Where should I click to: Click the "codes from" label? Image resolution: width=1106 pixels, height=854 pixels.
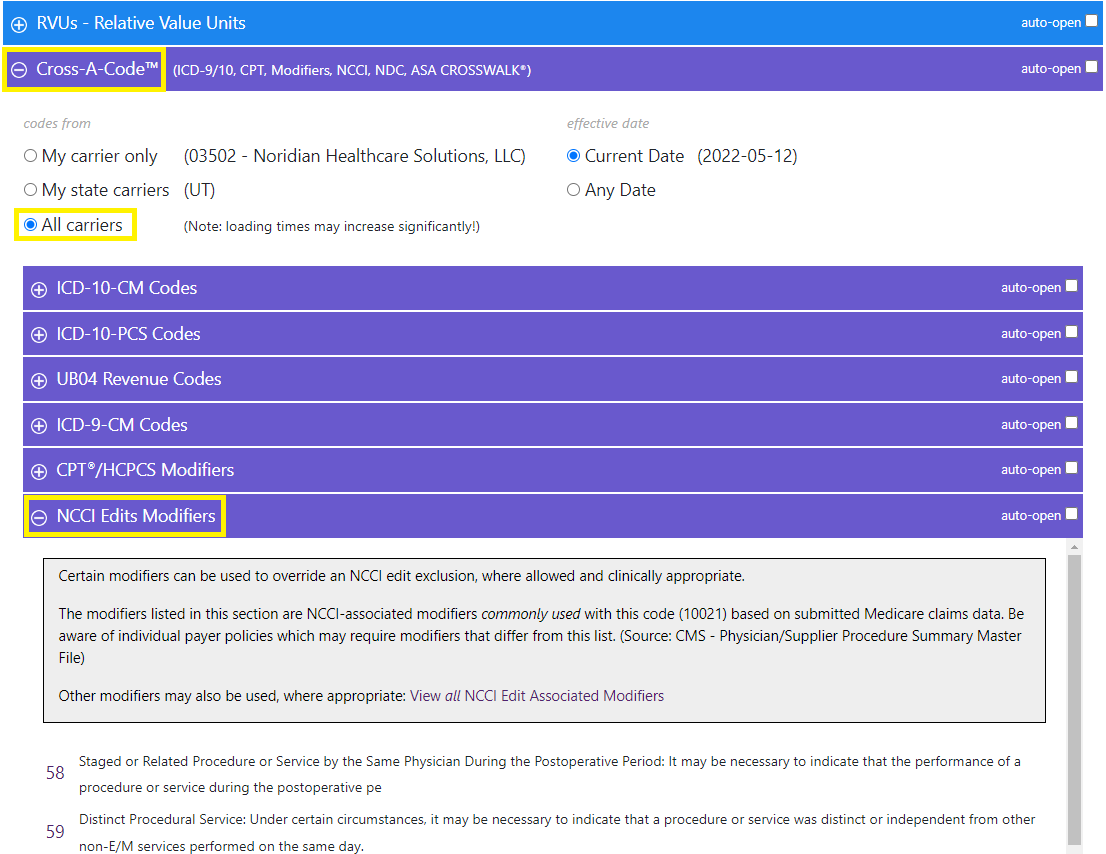pos(57,123)
